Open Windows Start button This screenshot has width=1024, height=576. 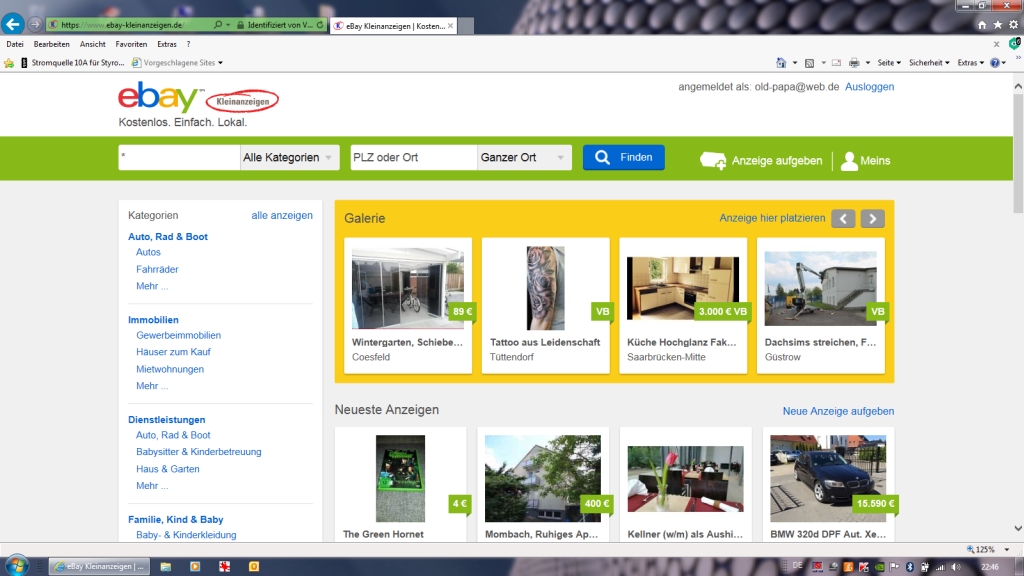click(x=17, y=566)
